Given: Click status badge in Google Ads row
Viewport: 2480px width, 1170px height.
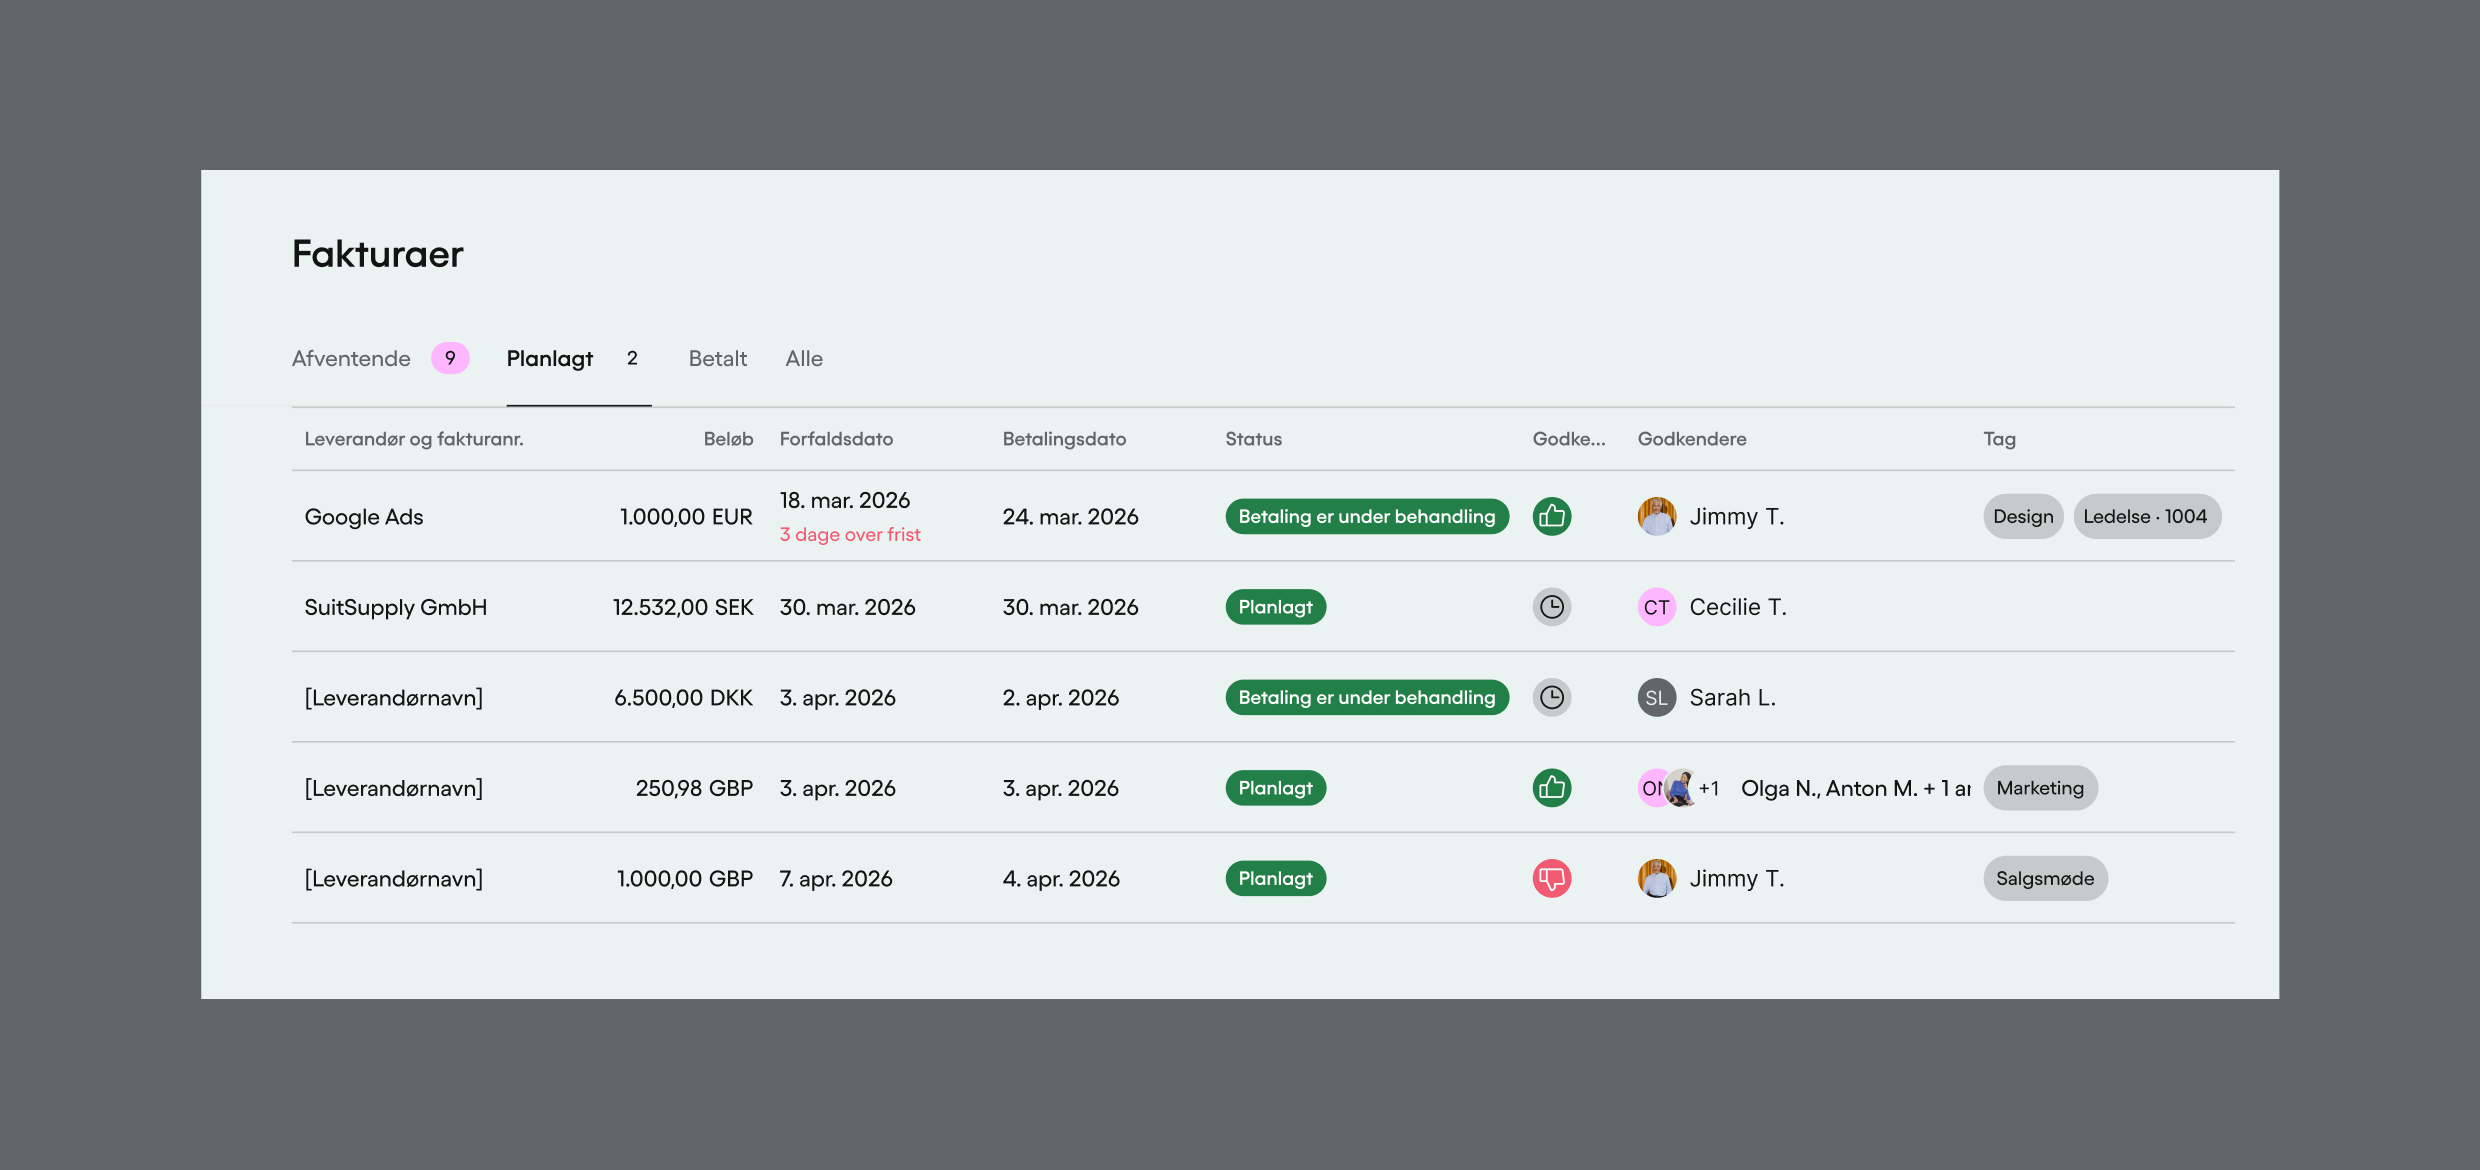Looking at the screenshot, I should click(x=1367, y=516).
